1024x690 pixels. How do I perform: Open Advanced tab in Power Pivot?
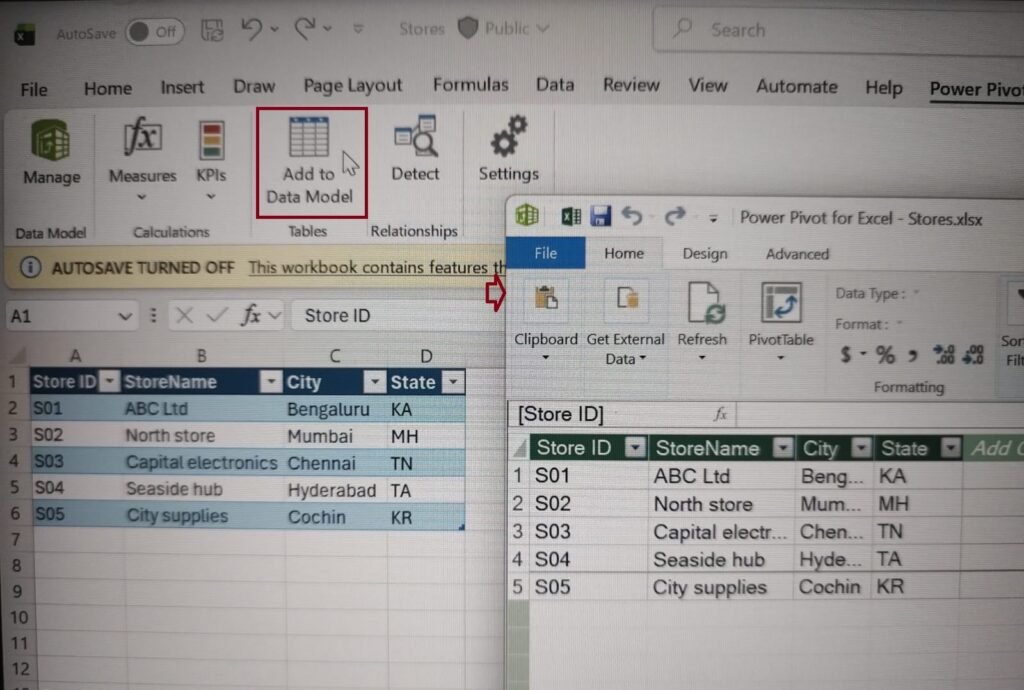click(x=797, y=253)
